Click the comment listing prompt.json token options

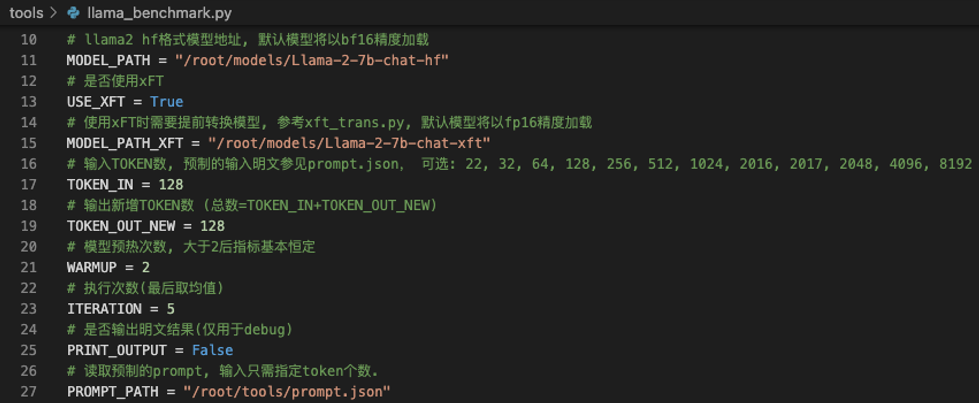[x=519, y=164]
